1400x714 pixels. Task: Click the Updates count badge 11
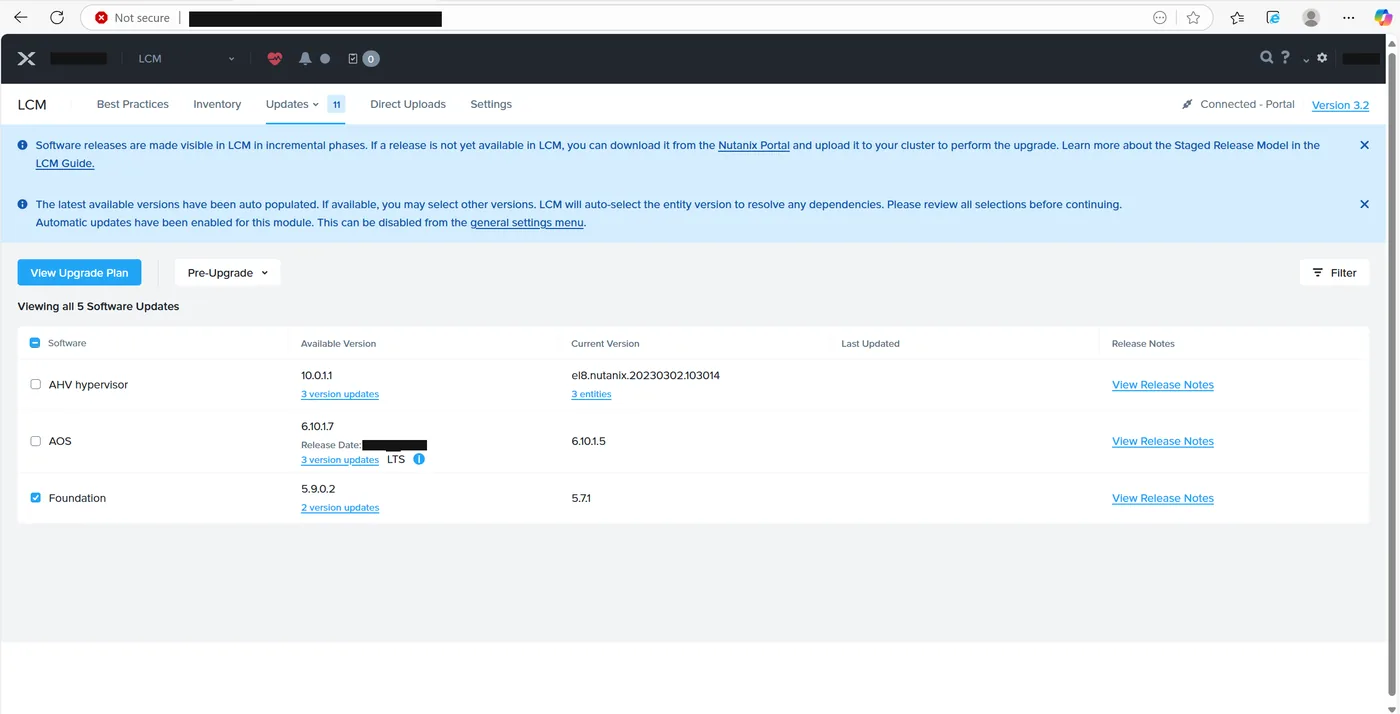tap(336, 104)
